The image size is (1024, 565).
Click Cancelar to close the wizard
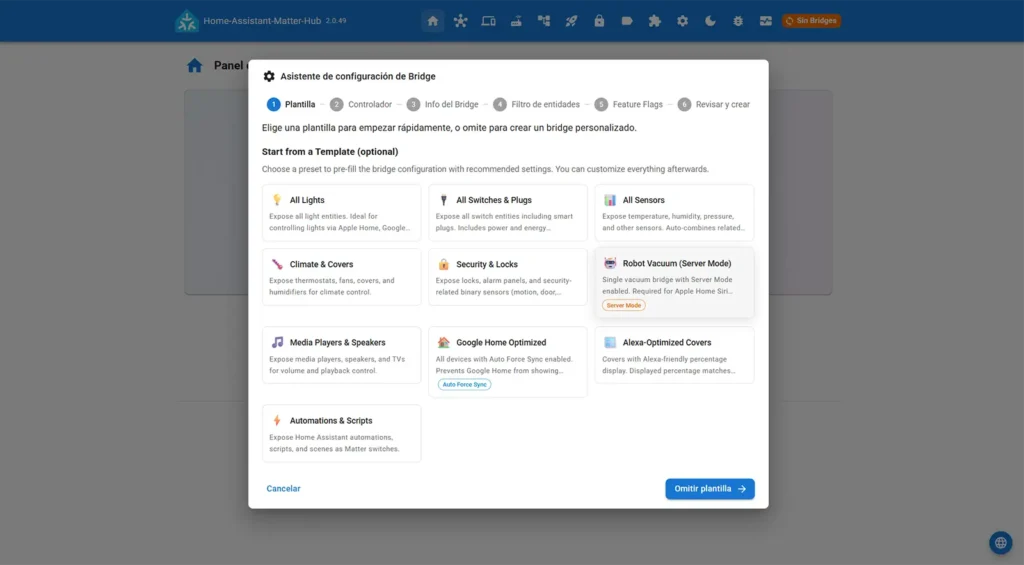coord(283,489)
